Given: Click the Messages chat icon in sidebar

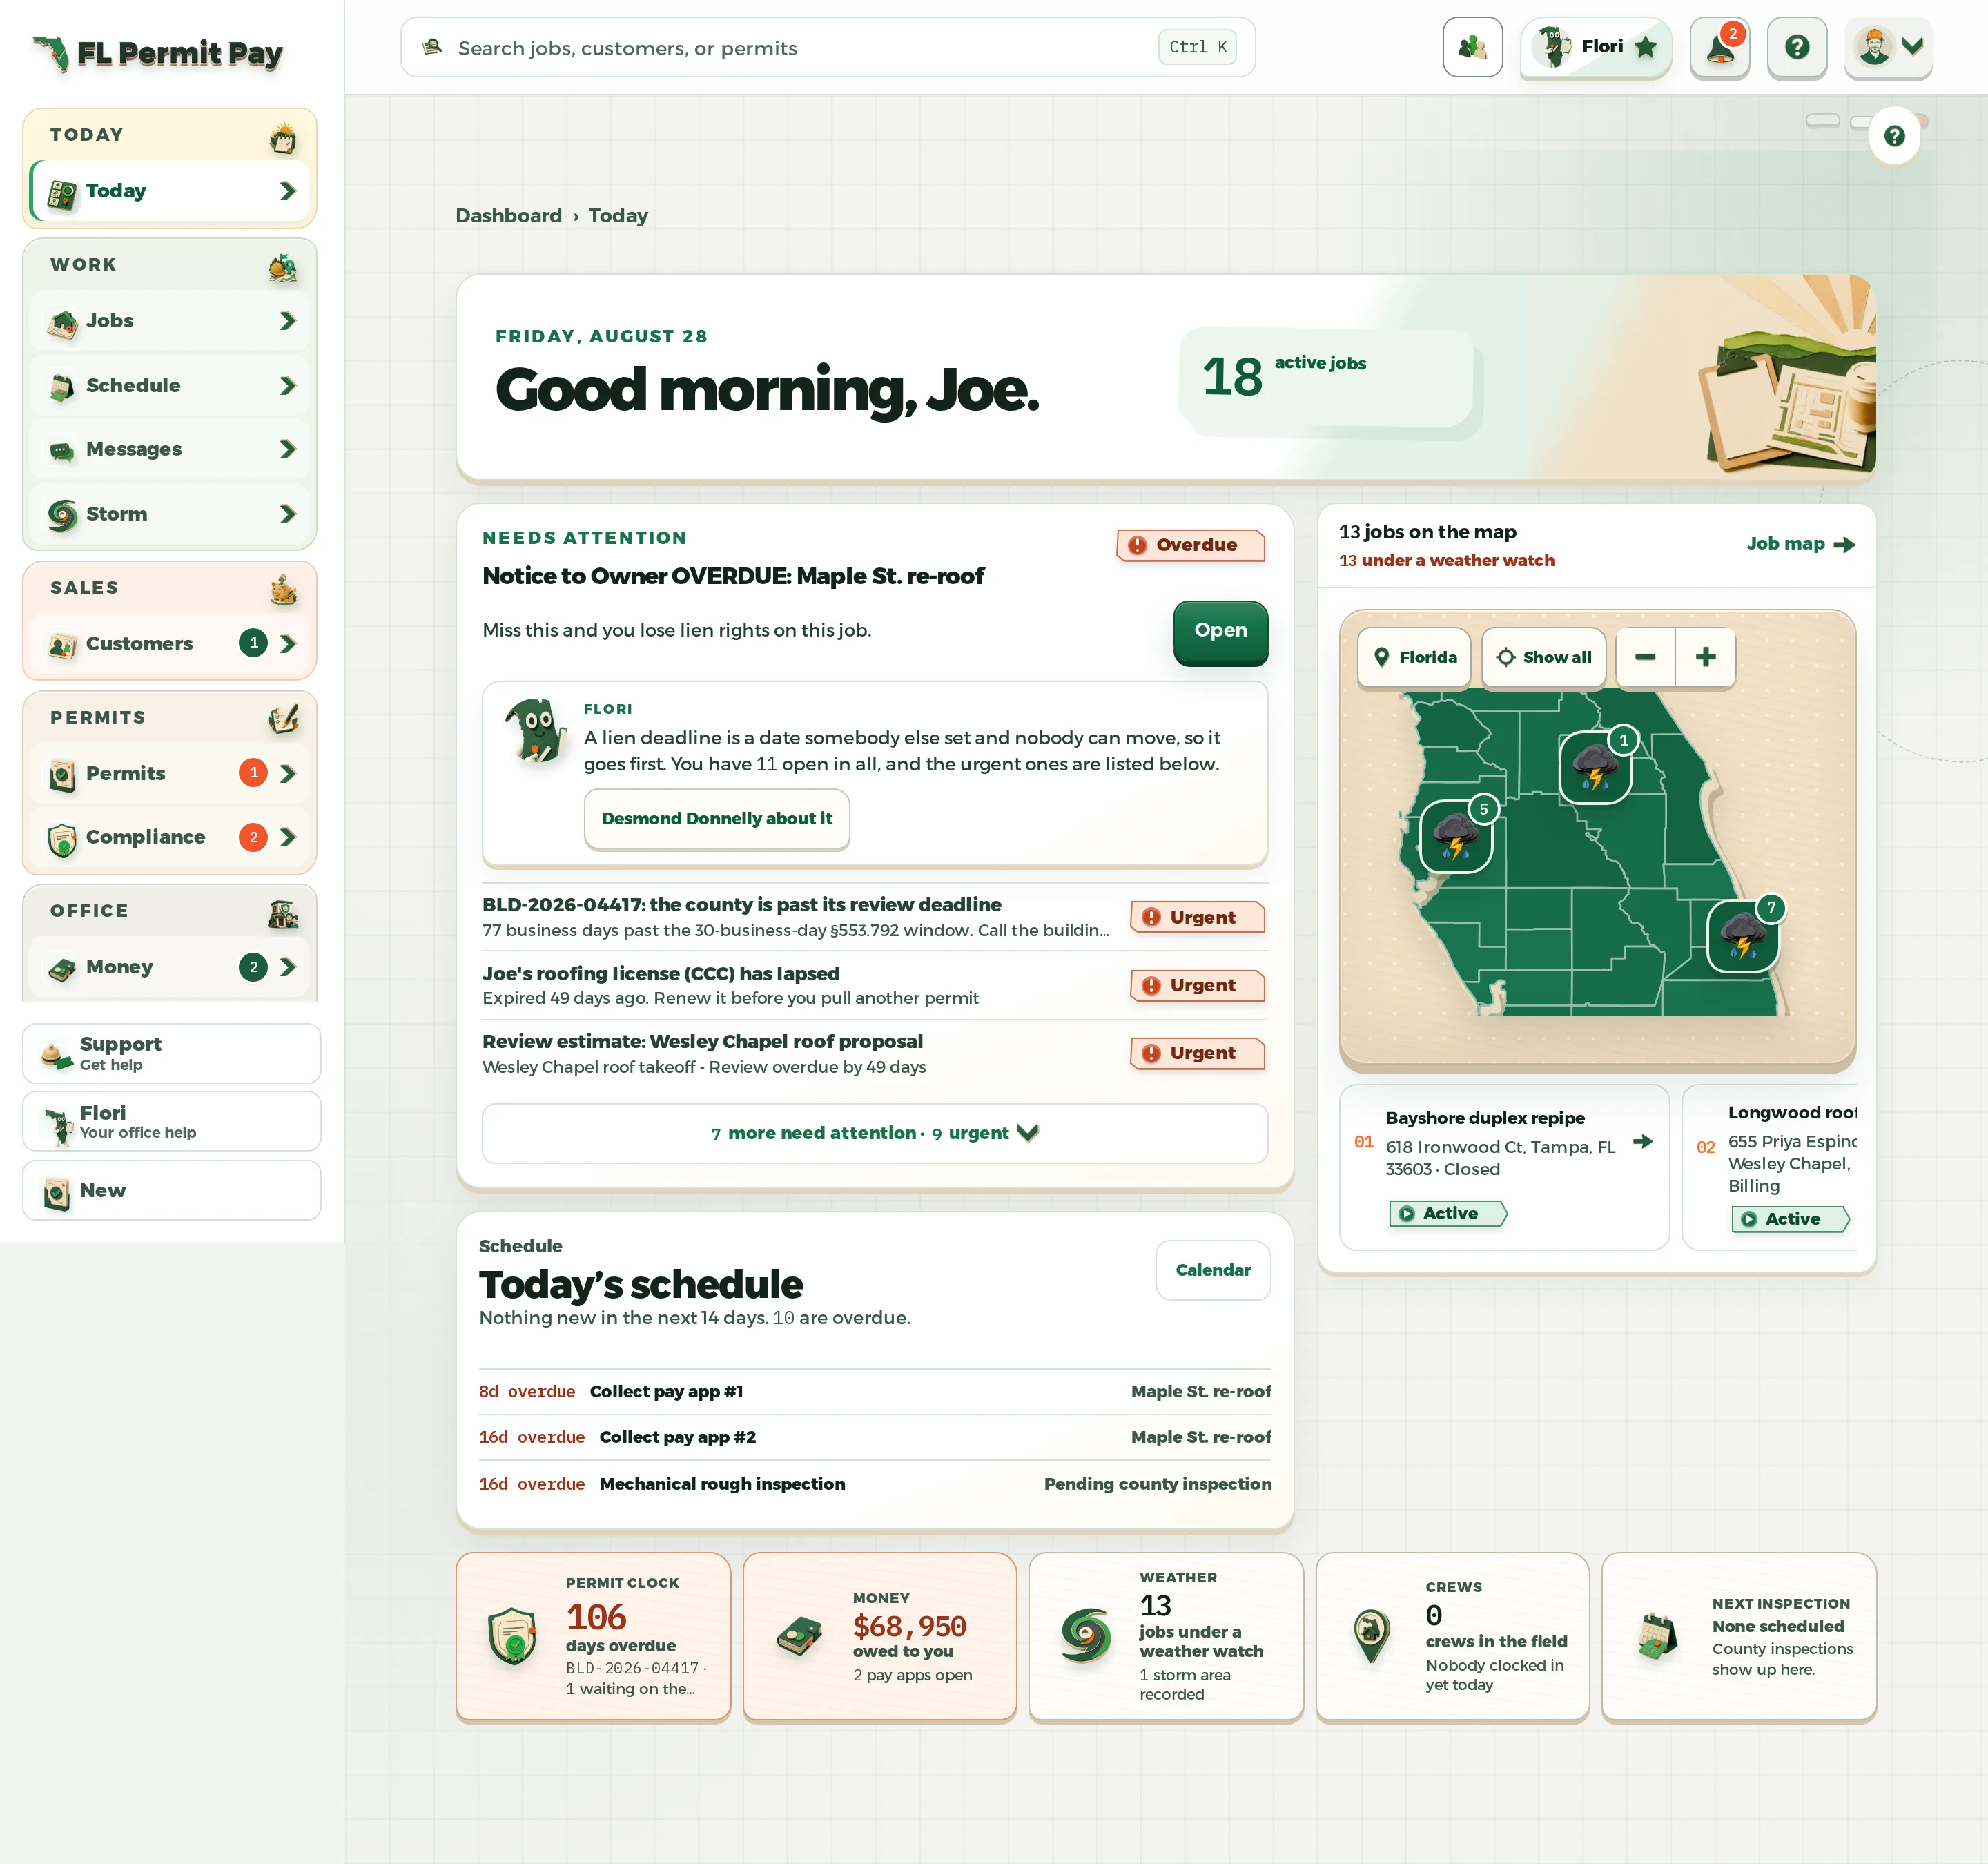Looking at the screenshot, I should 62,451.
